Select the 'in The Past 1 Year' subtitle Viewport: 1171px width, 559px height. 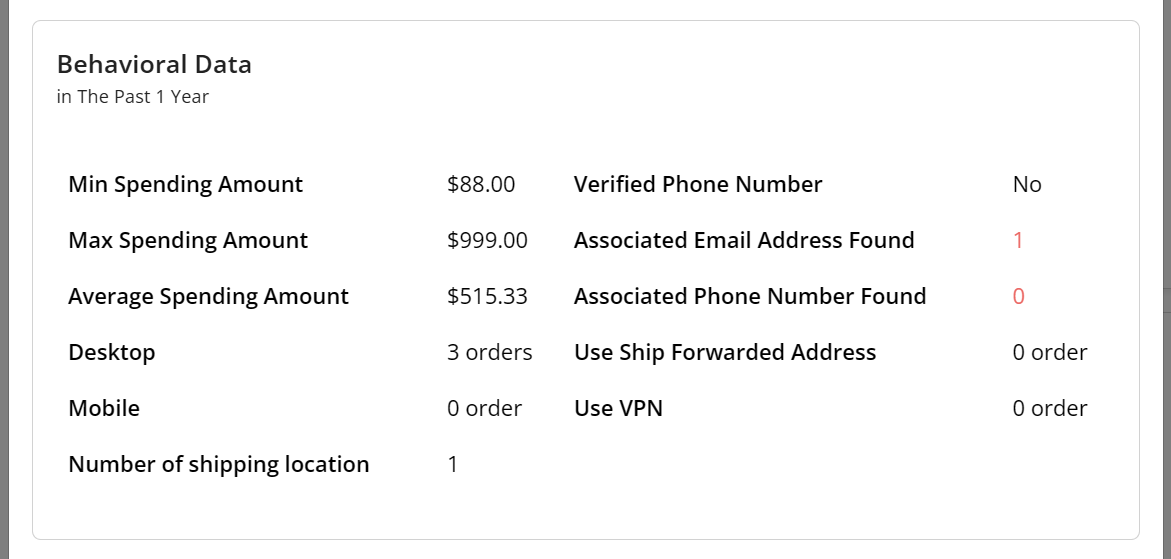[133, 96]
